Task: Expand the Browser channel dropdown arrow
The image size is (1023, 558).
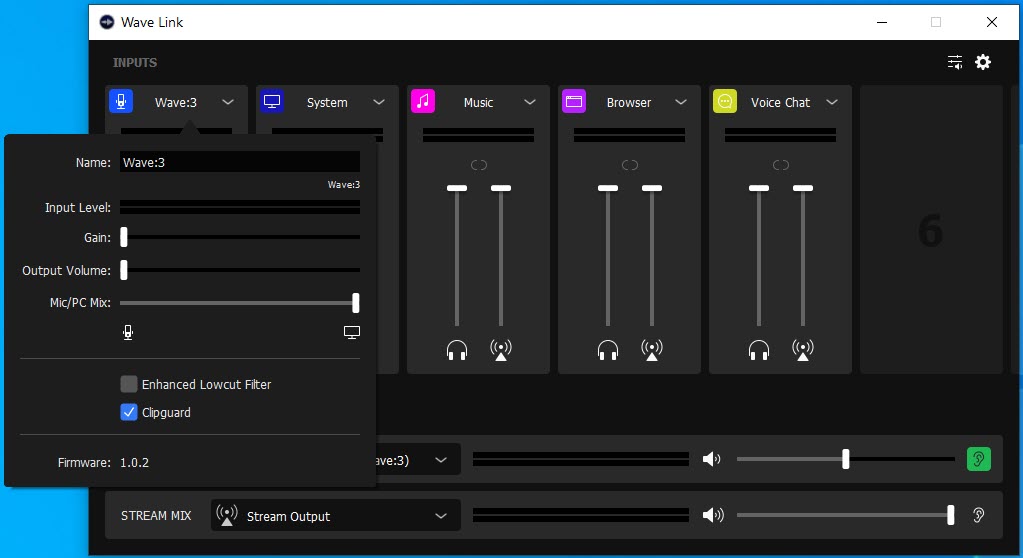Action: 680,102
